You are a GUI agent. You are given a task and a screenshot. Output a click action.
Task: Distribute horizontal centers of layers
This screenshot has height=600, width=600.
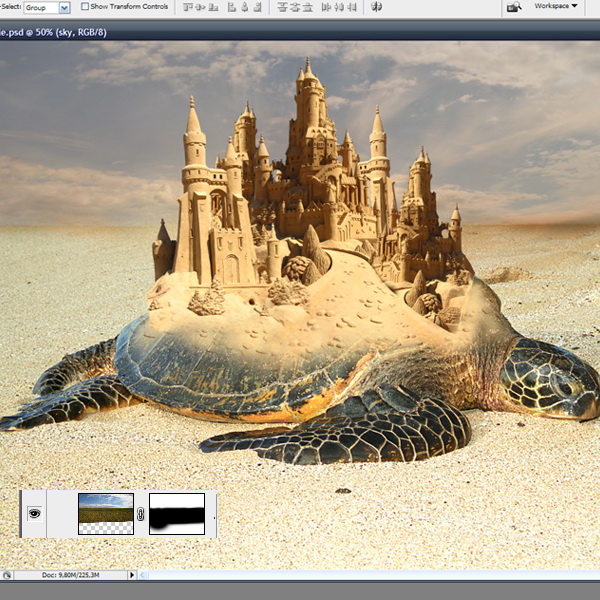click(x=339, y=7)
